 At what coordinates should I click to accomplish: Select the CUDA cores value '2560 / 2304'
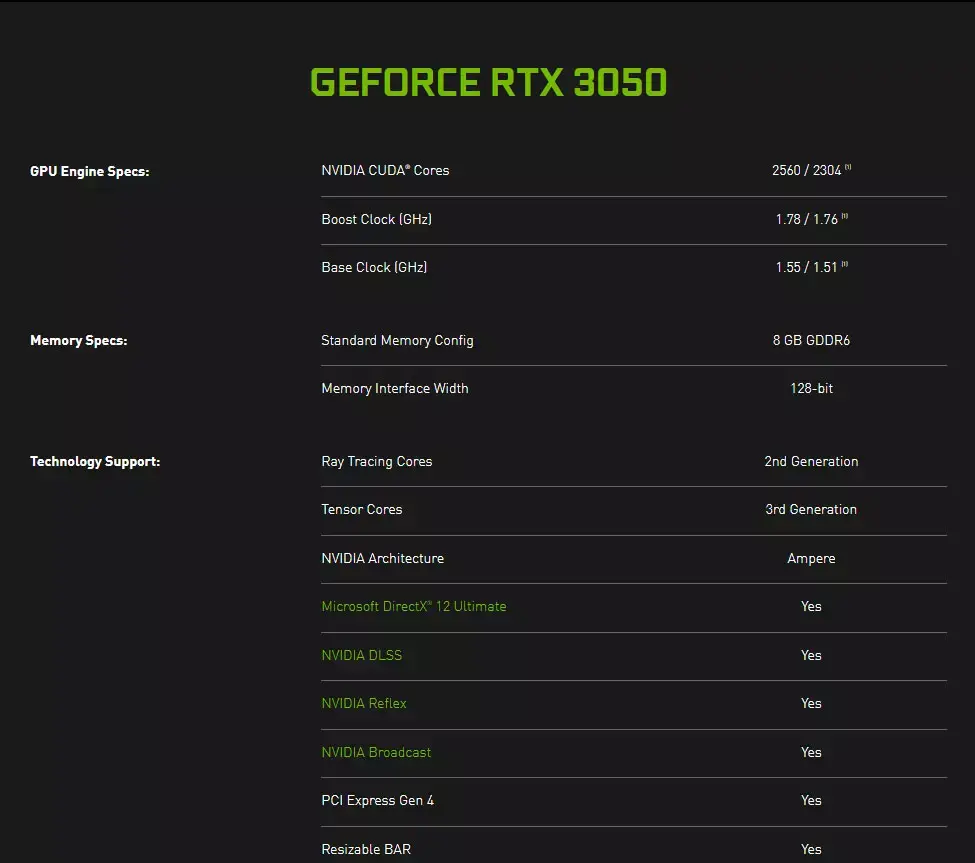[x=806, y=170]
